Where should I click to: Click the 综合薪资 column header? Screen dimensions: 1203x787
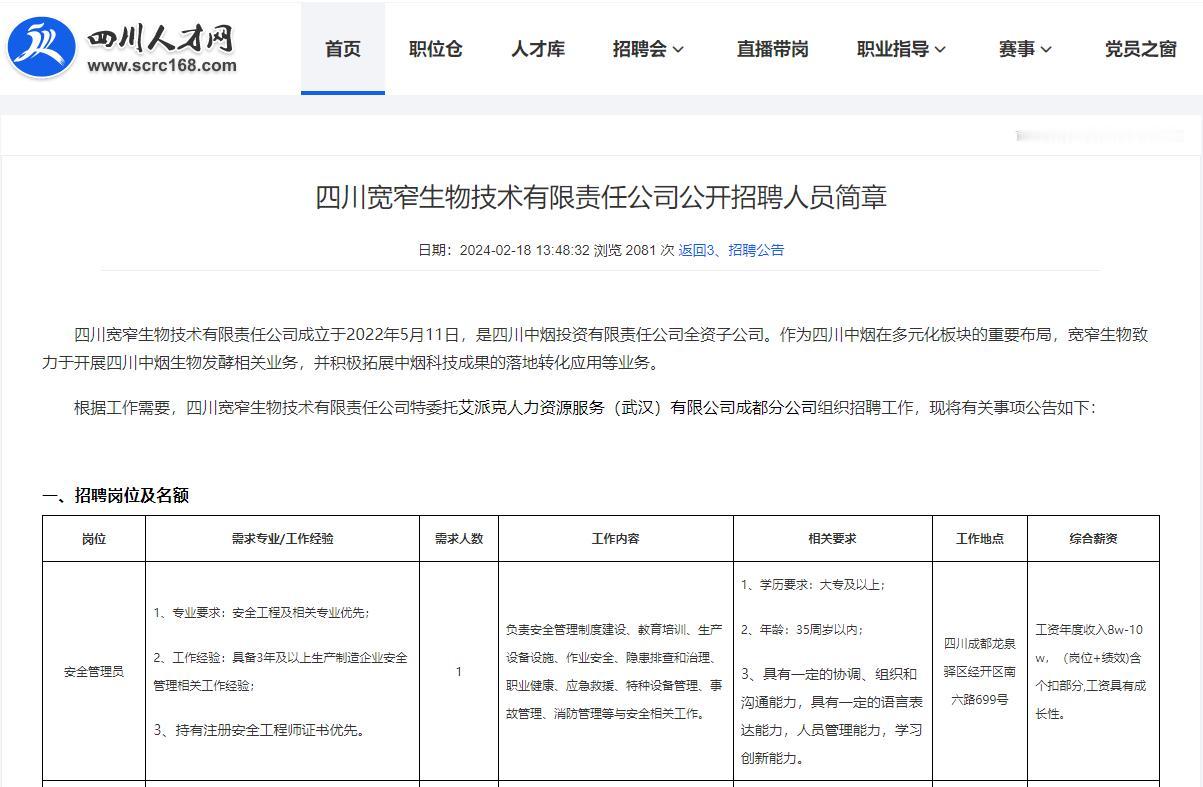(x=1093, y=538)
